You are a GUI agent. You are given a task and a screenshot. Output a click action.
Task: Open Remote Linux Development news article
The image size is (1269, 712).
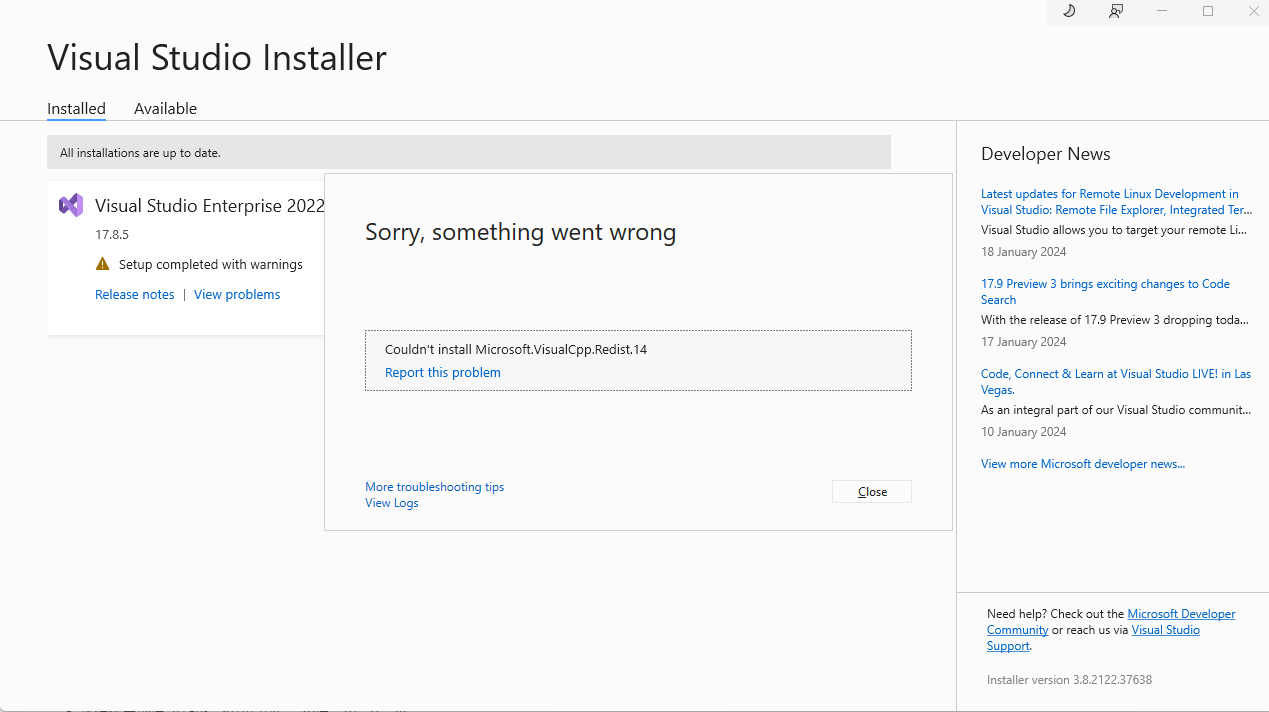[1115, 202]
